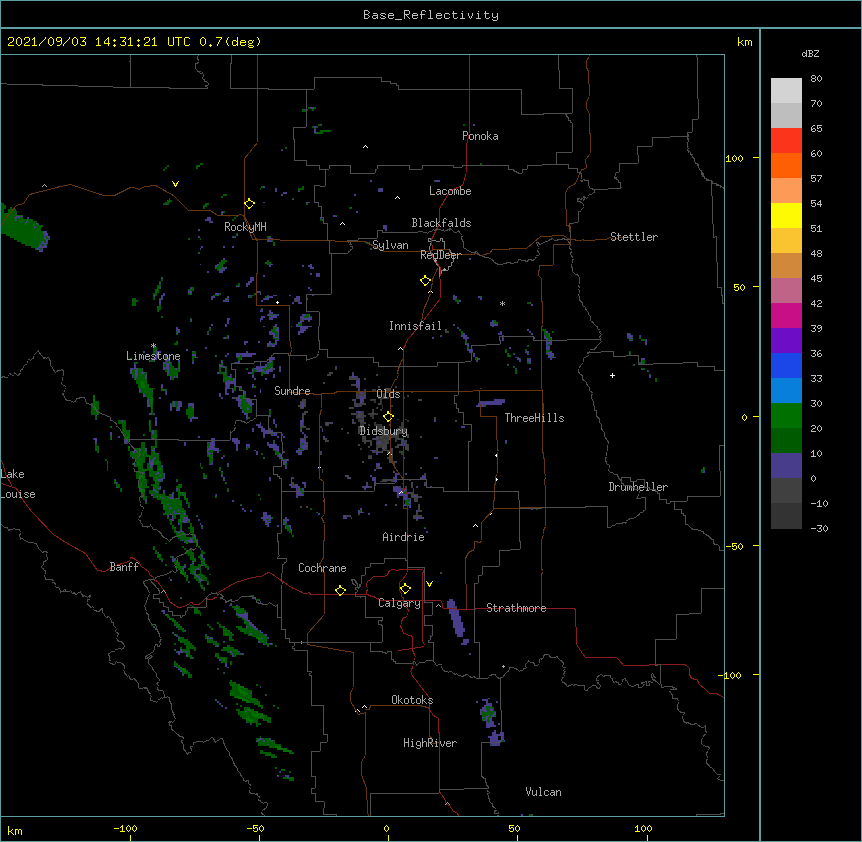Select the white 80 dBZ color swatch
The width and height of the screenshot is (862, 842).
click(x=786, y=90)
